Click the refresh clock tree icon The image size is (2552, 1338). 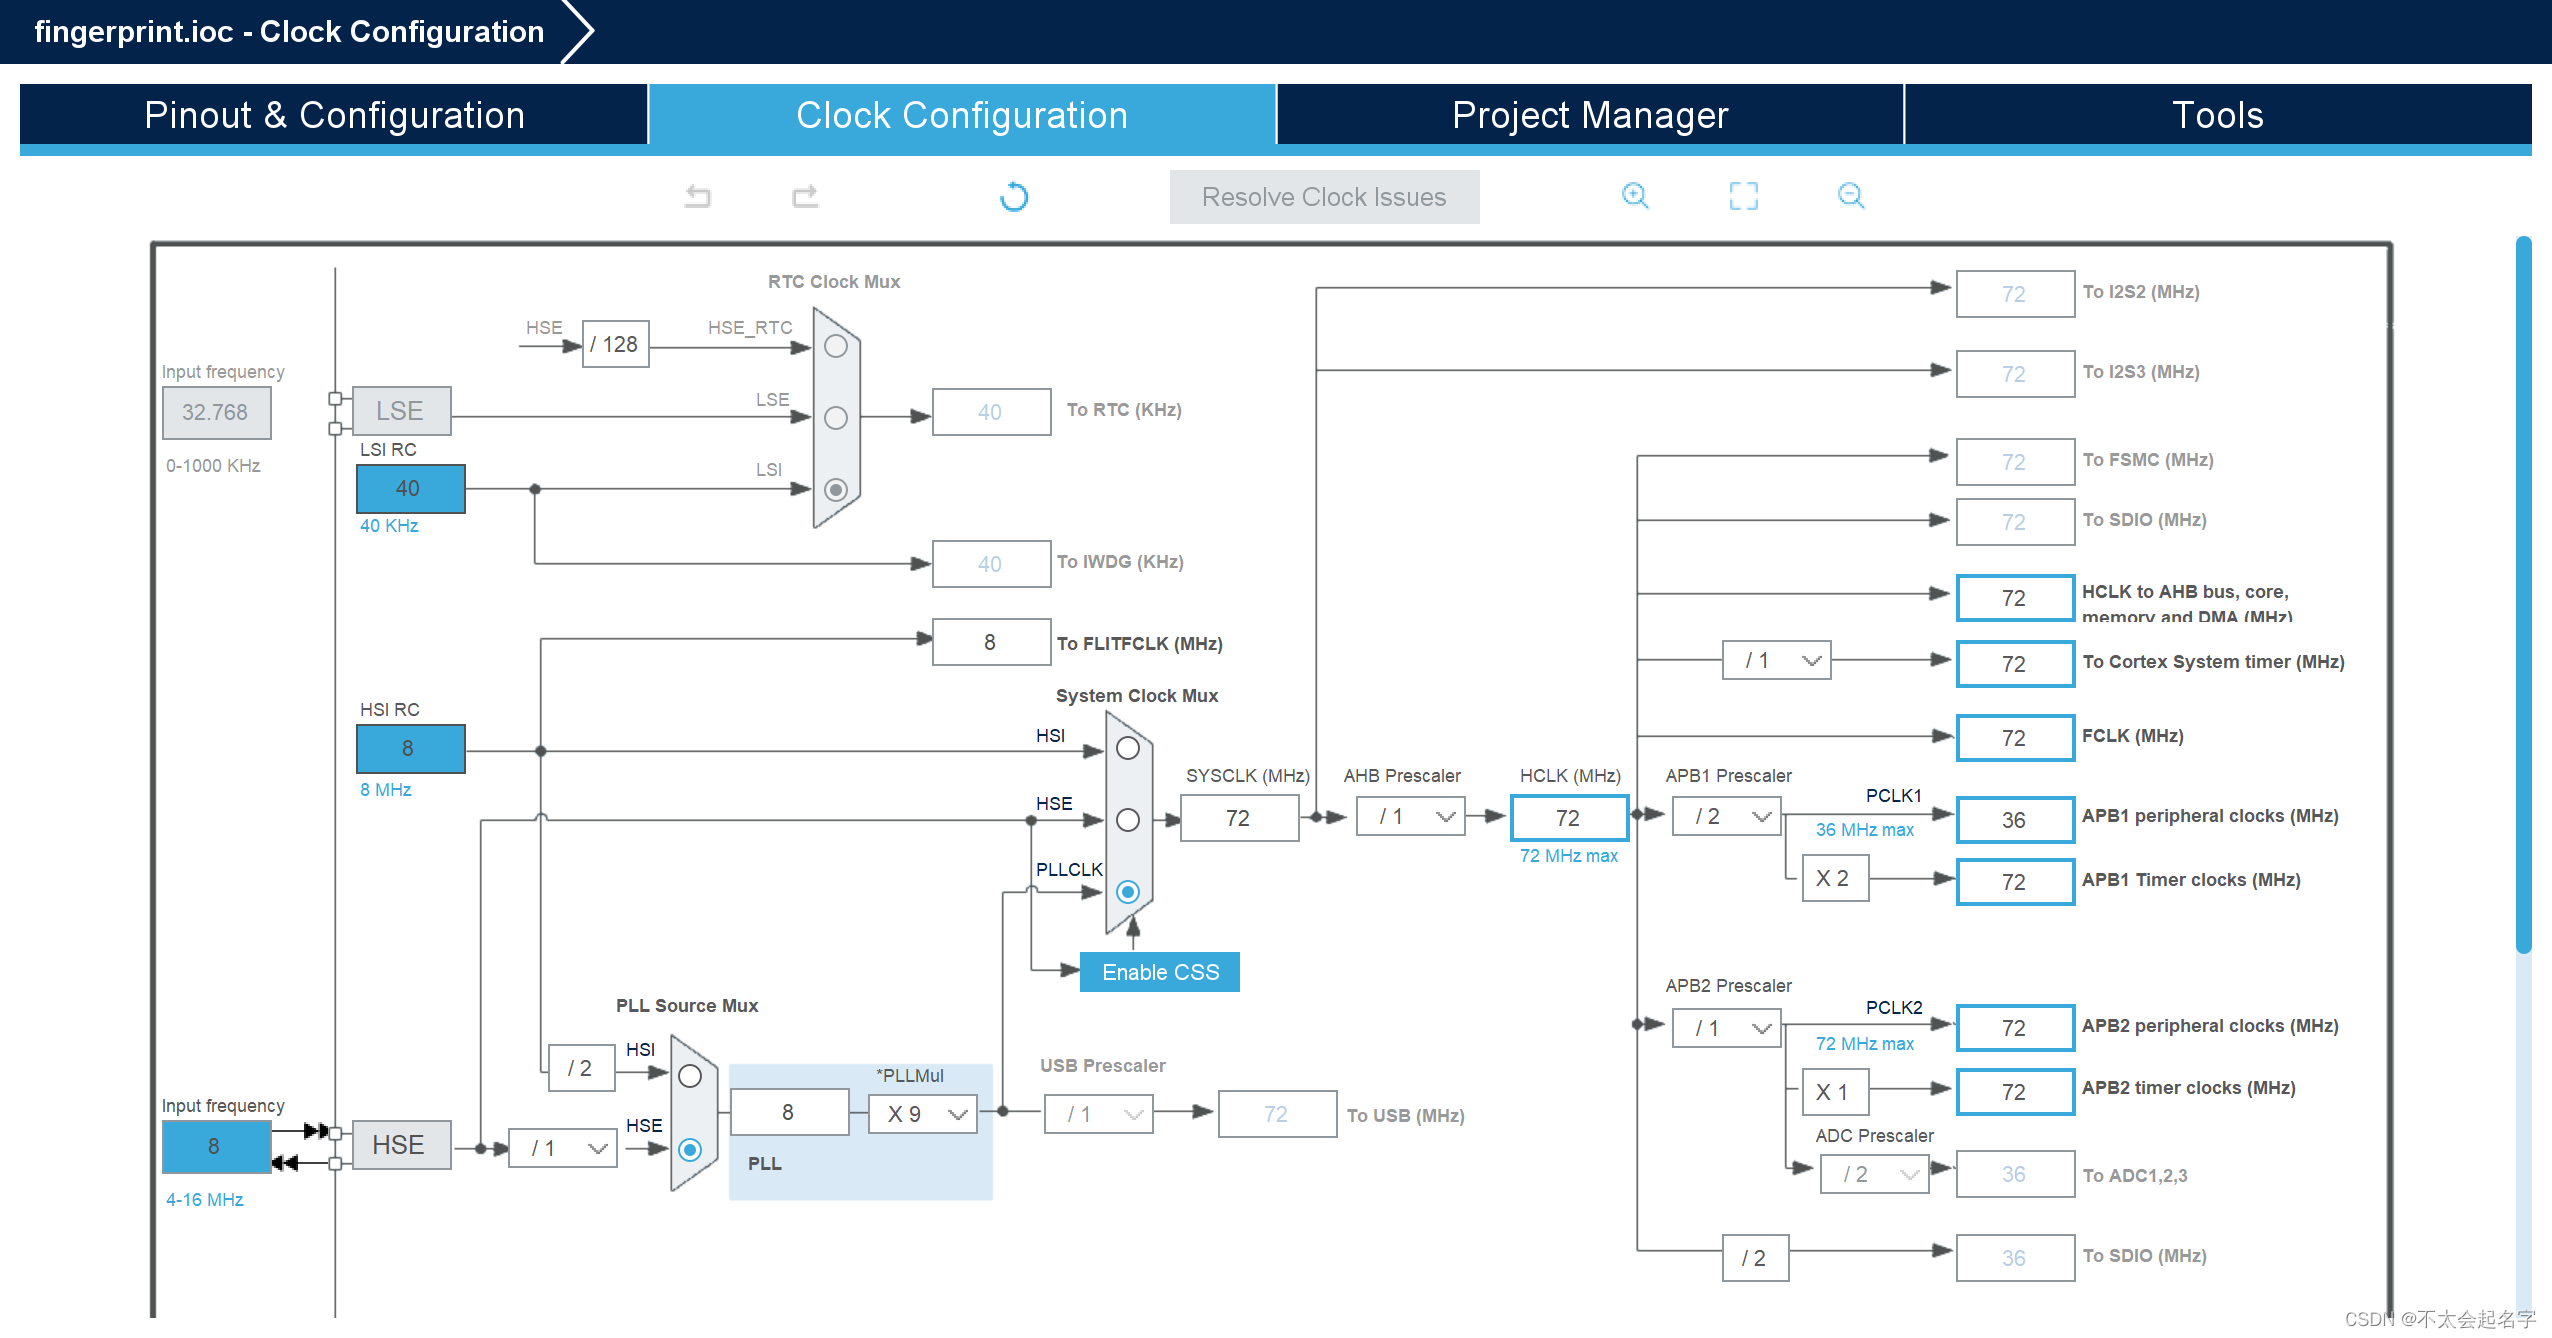click(x=1013, y=196)
